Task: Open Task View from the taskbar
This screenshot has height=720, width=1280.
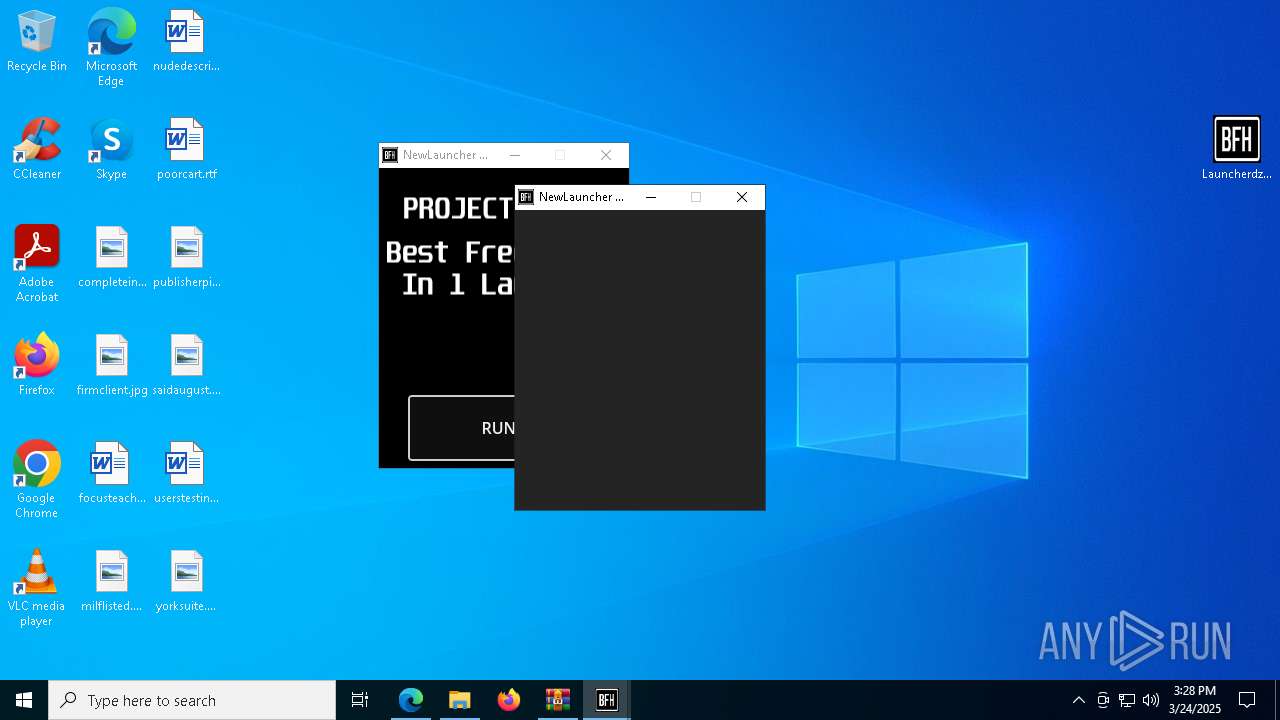Action: click(x=360, y=700)
